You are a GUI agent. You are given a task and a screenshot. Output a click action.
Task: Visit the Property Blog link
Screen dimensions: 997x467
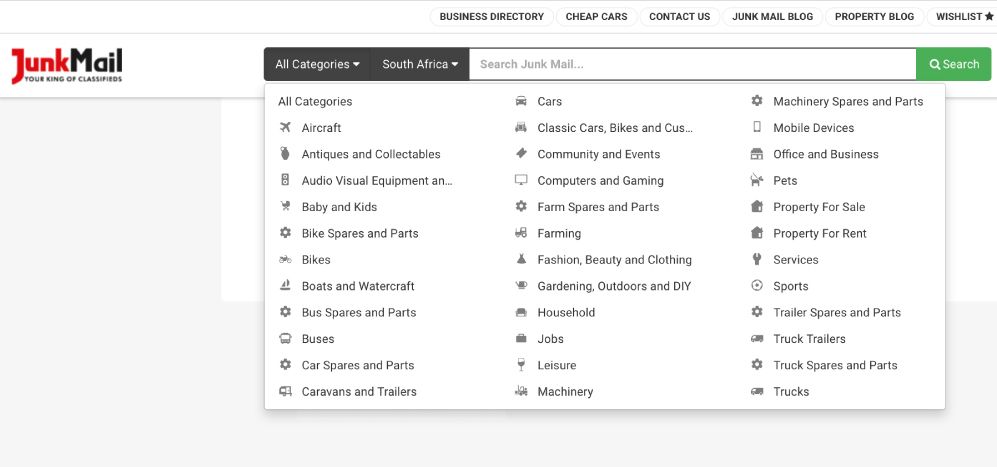click(x=874, y=17)
